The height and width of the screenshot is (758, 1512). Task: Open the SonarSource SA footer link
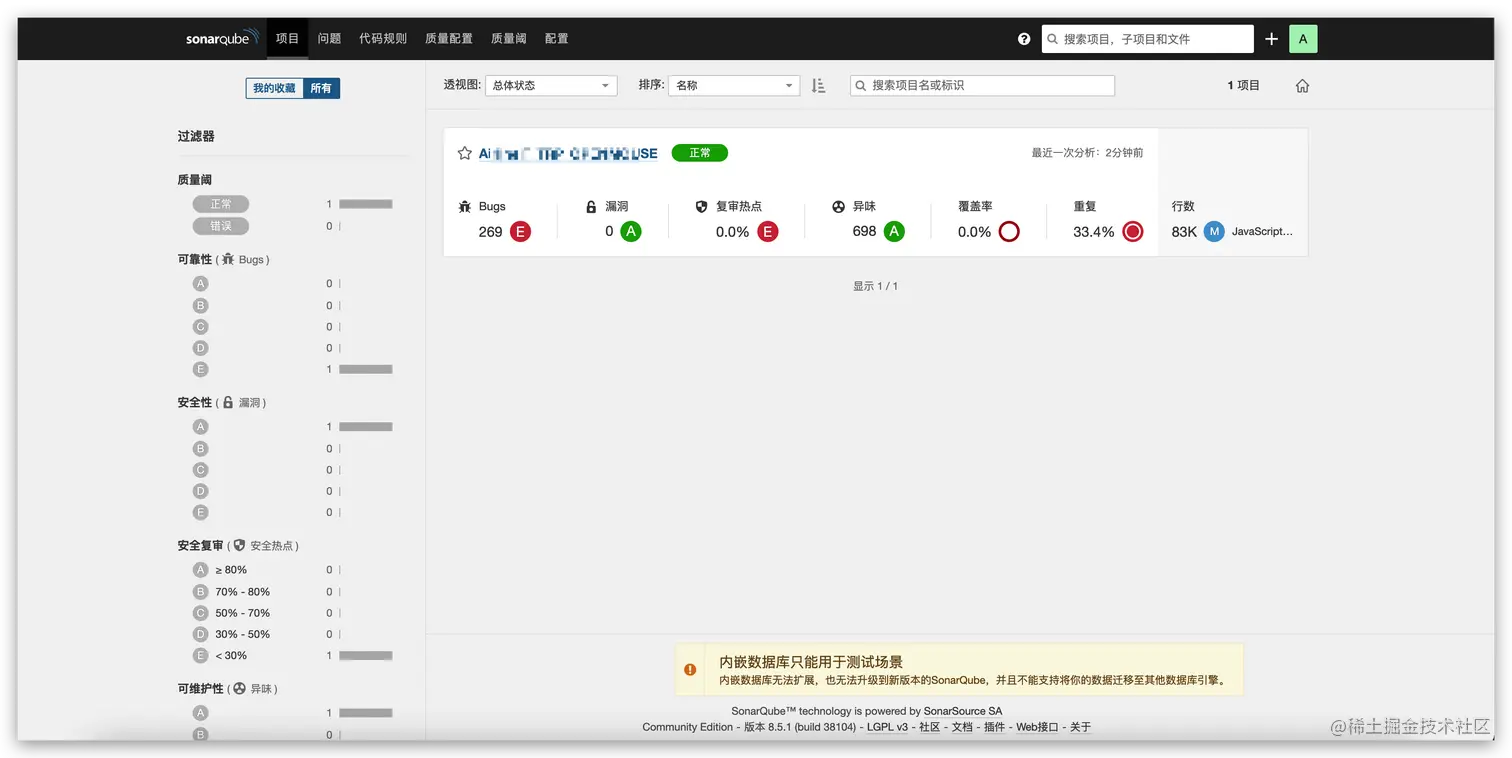click(962, 711)
